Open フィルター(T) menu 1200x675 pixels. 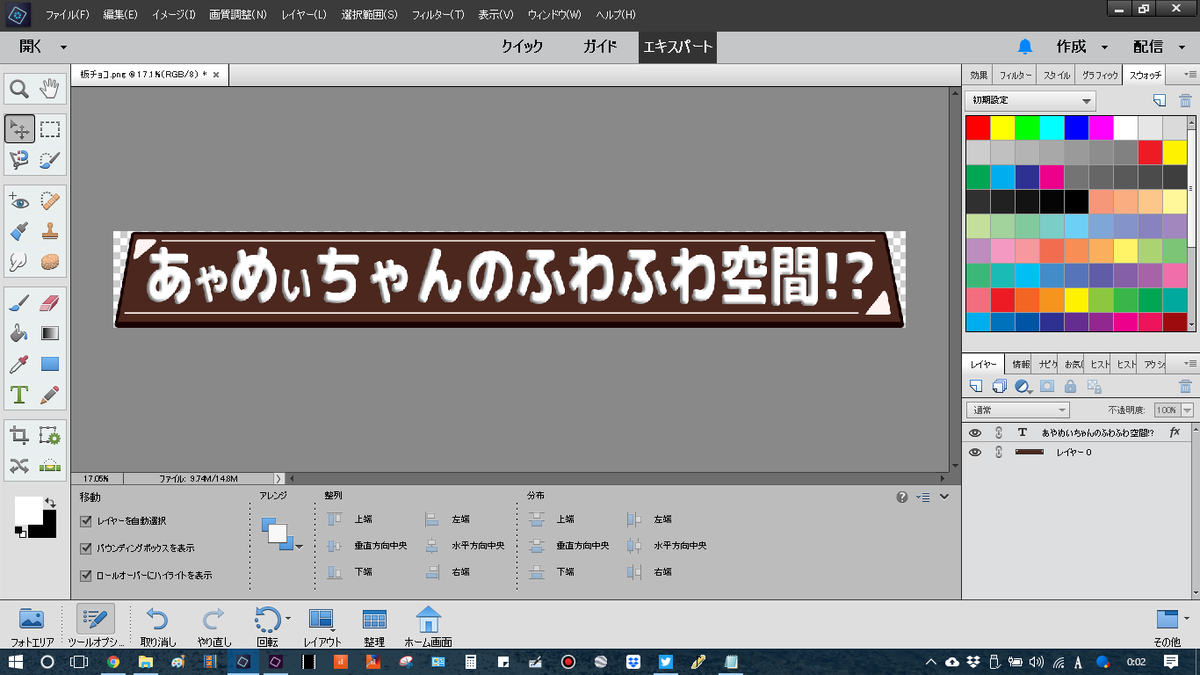[438, 15]
